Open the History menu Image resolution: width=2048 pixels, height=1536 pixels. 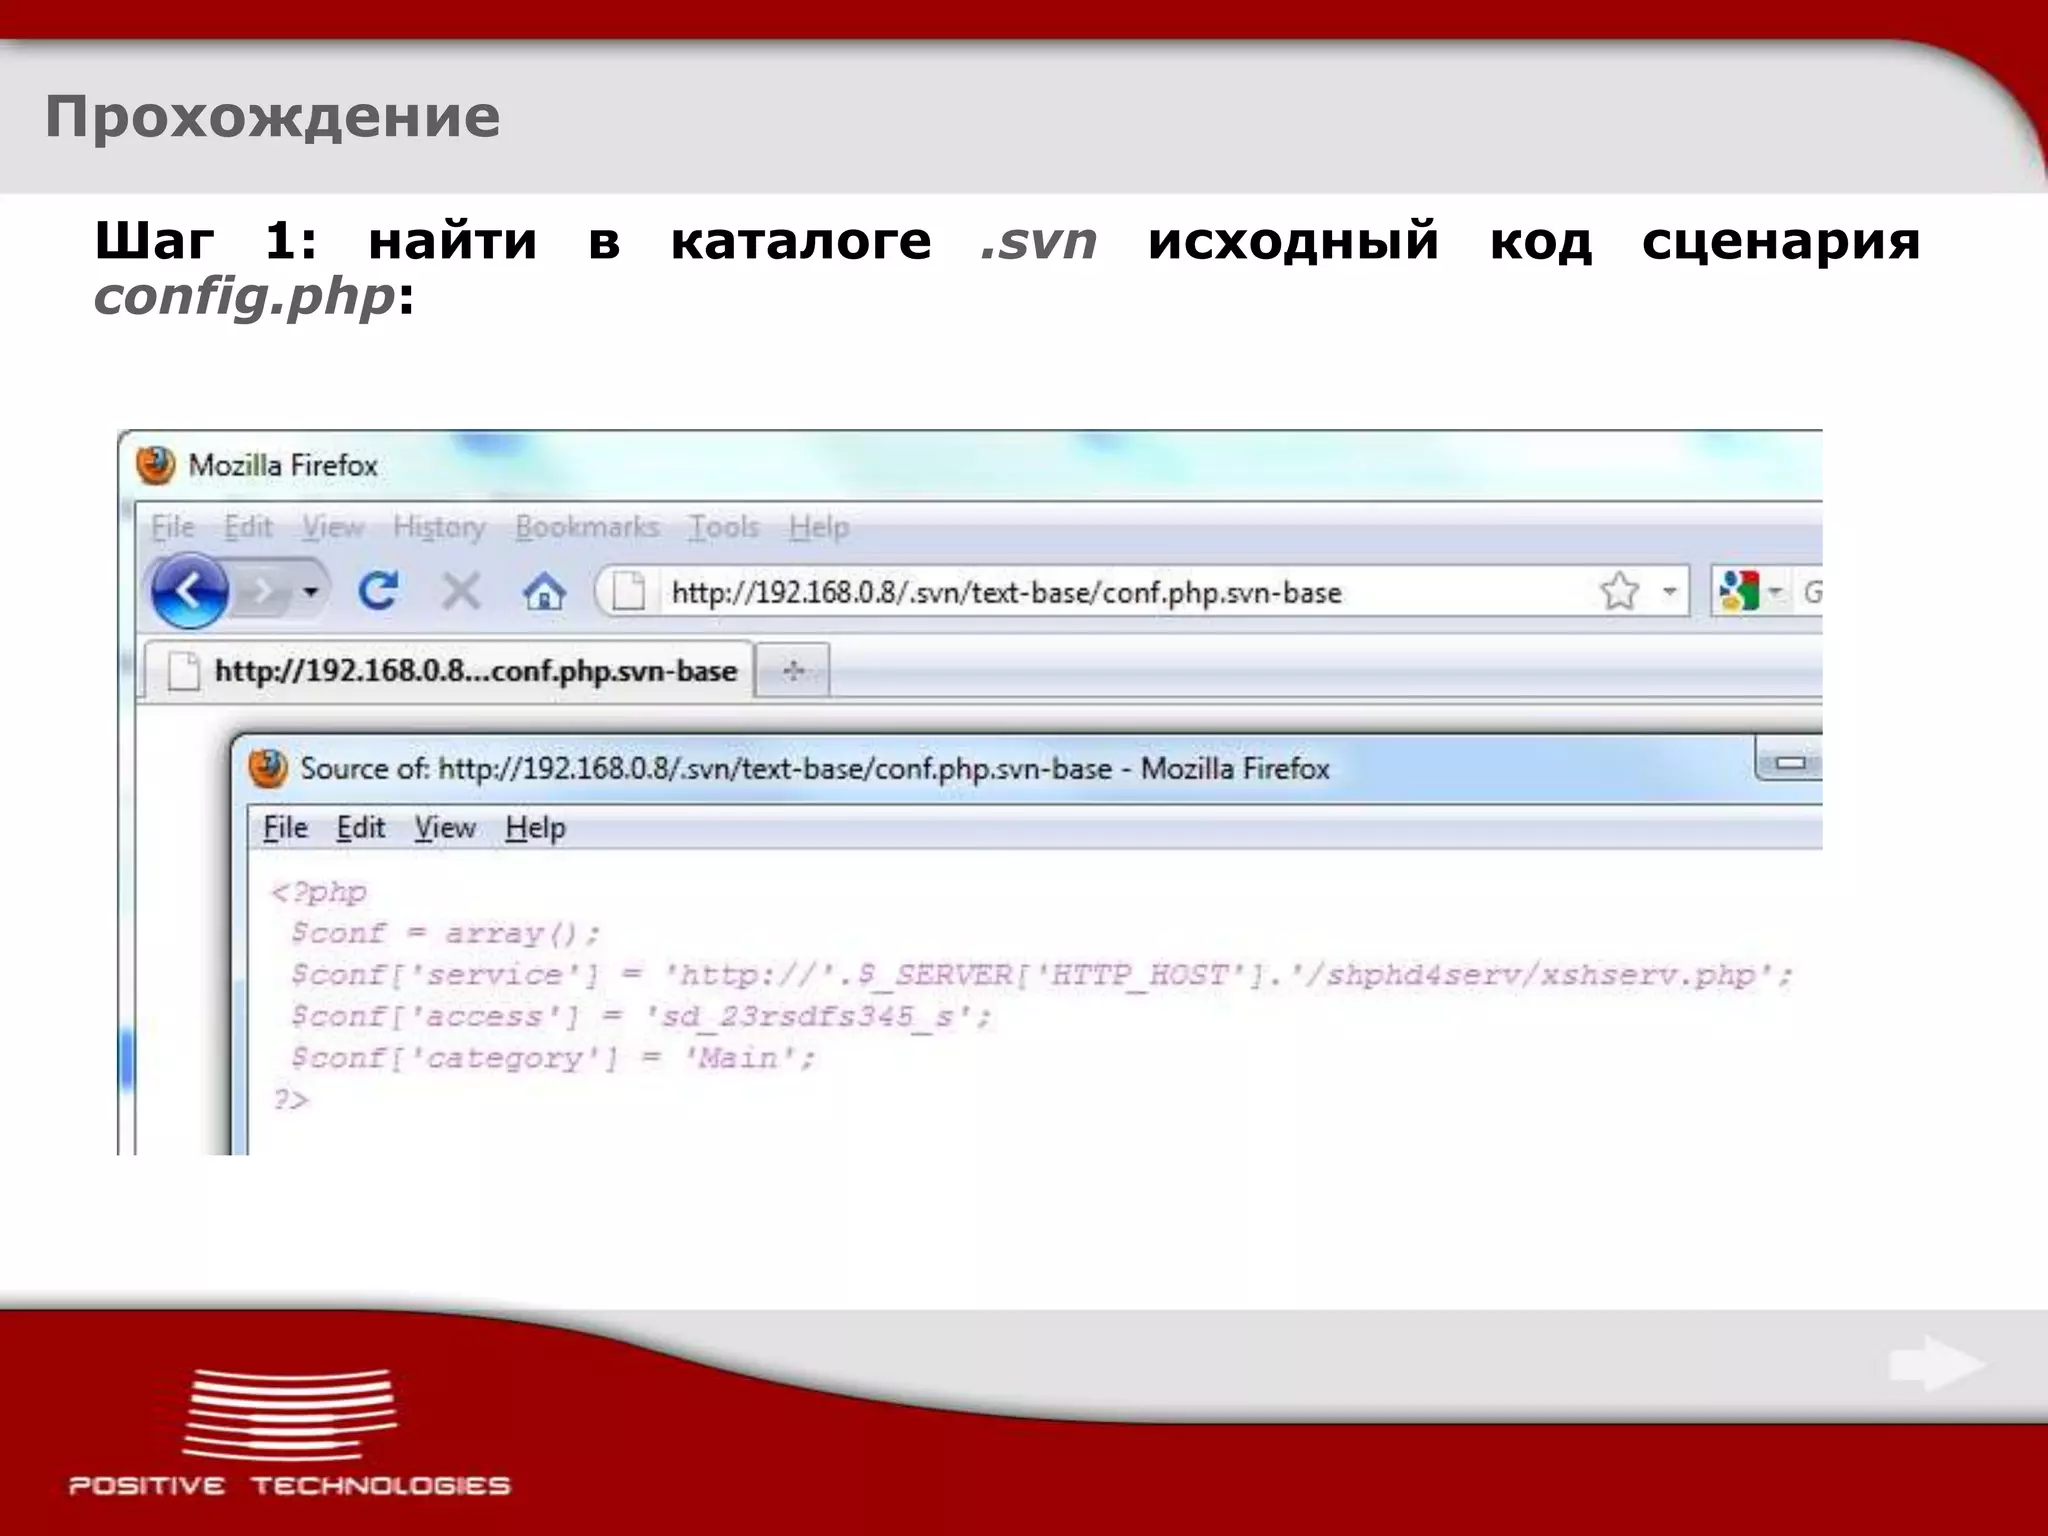tap(439, 527)
